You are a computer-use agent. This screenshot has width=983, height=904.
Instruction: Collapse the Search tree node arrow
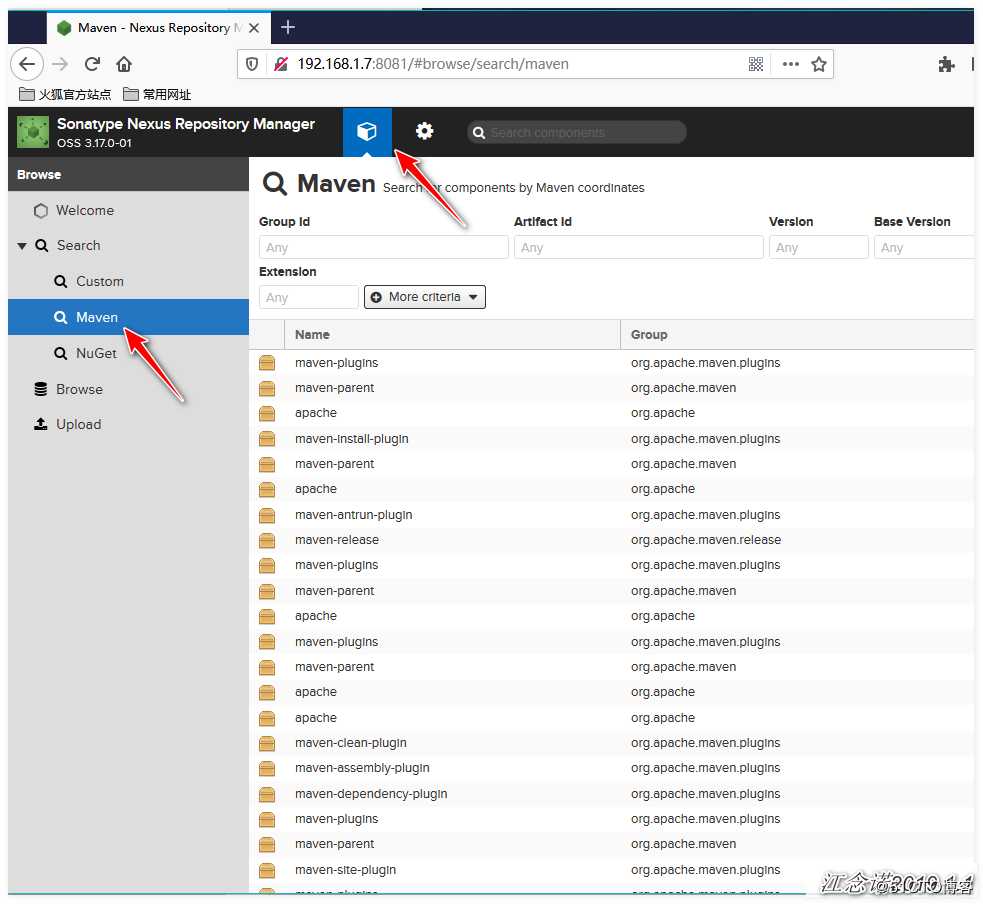pyautogui.click(x=22, y=246)
